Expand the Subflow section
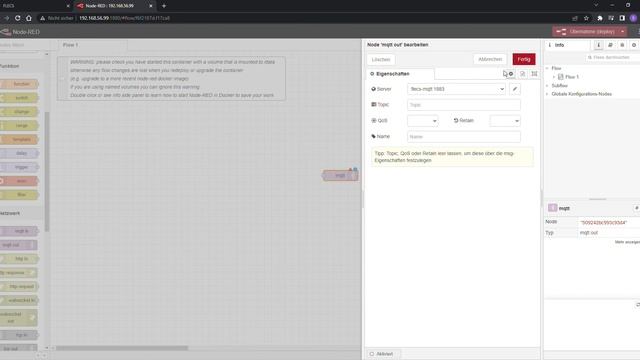Screen dimensions: 640x360 coord(547,86)
